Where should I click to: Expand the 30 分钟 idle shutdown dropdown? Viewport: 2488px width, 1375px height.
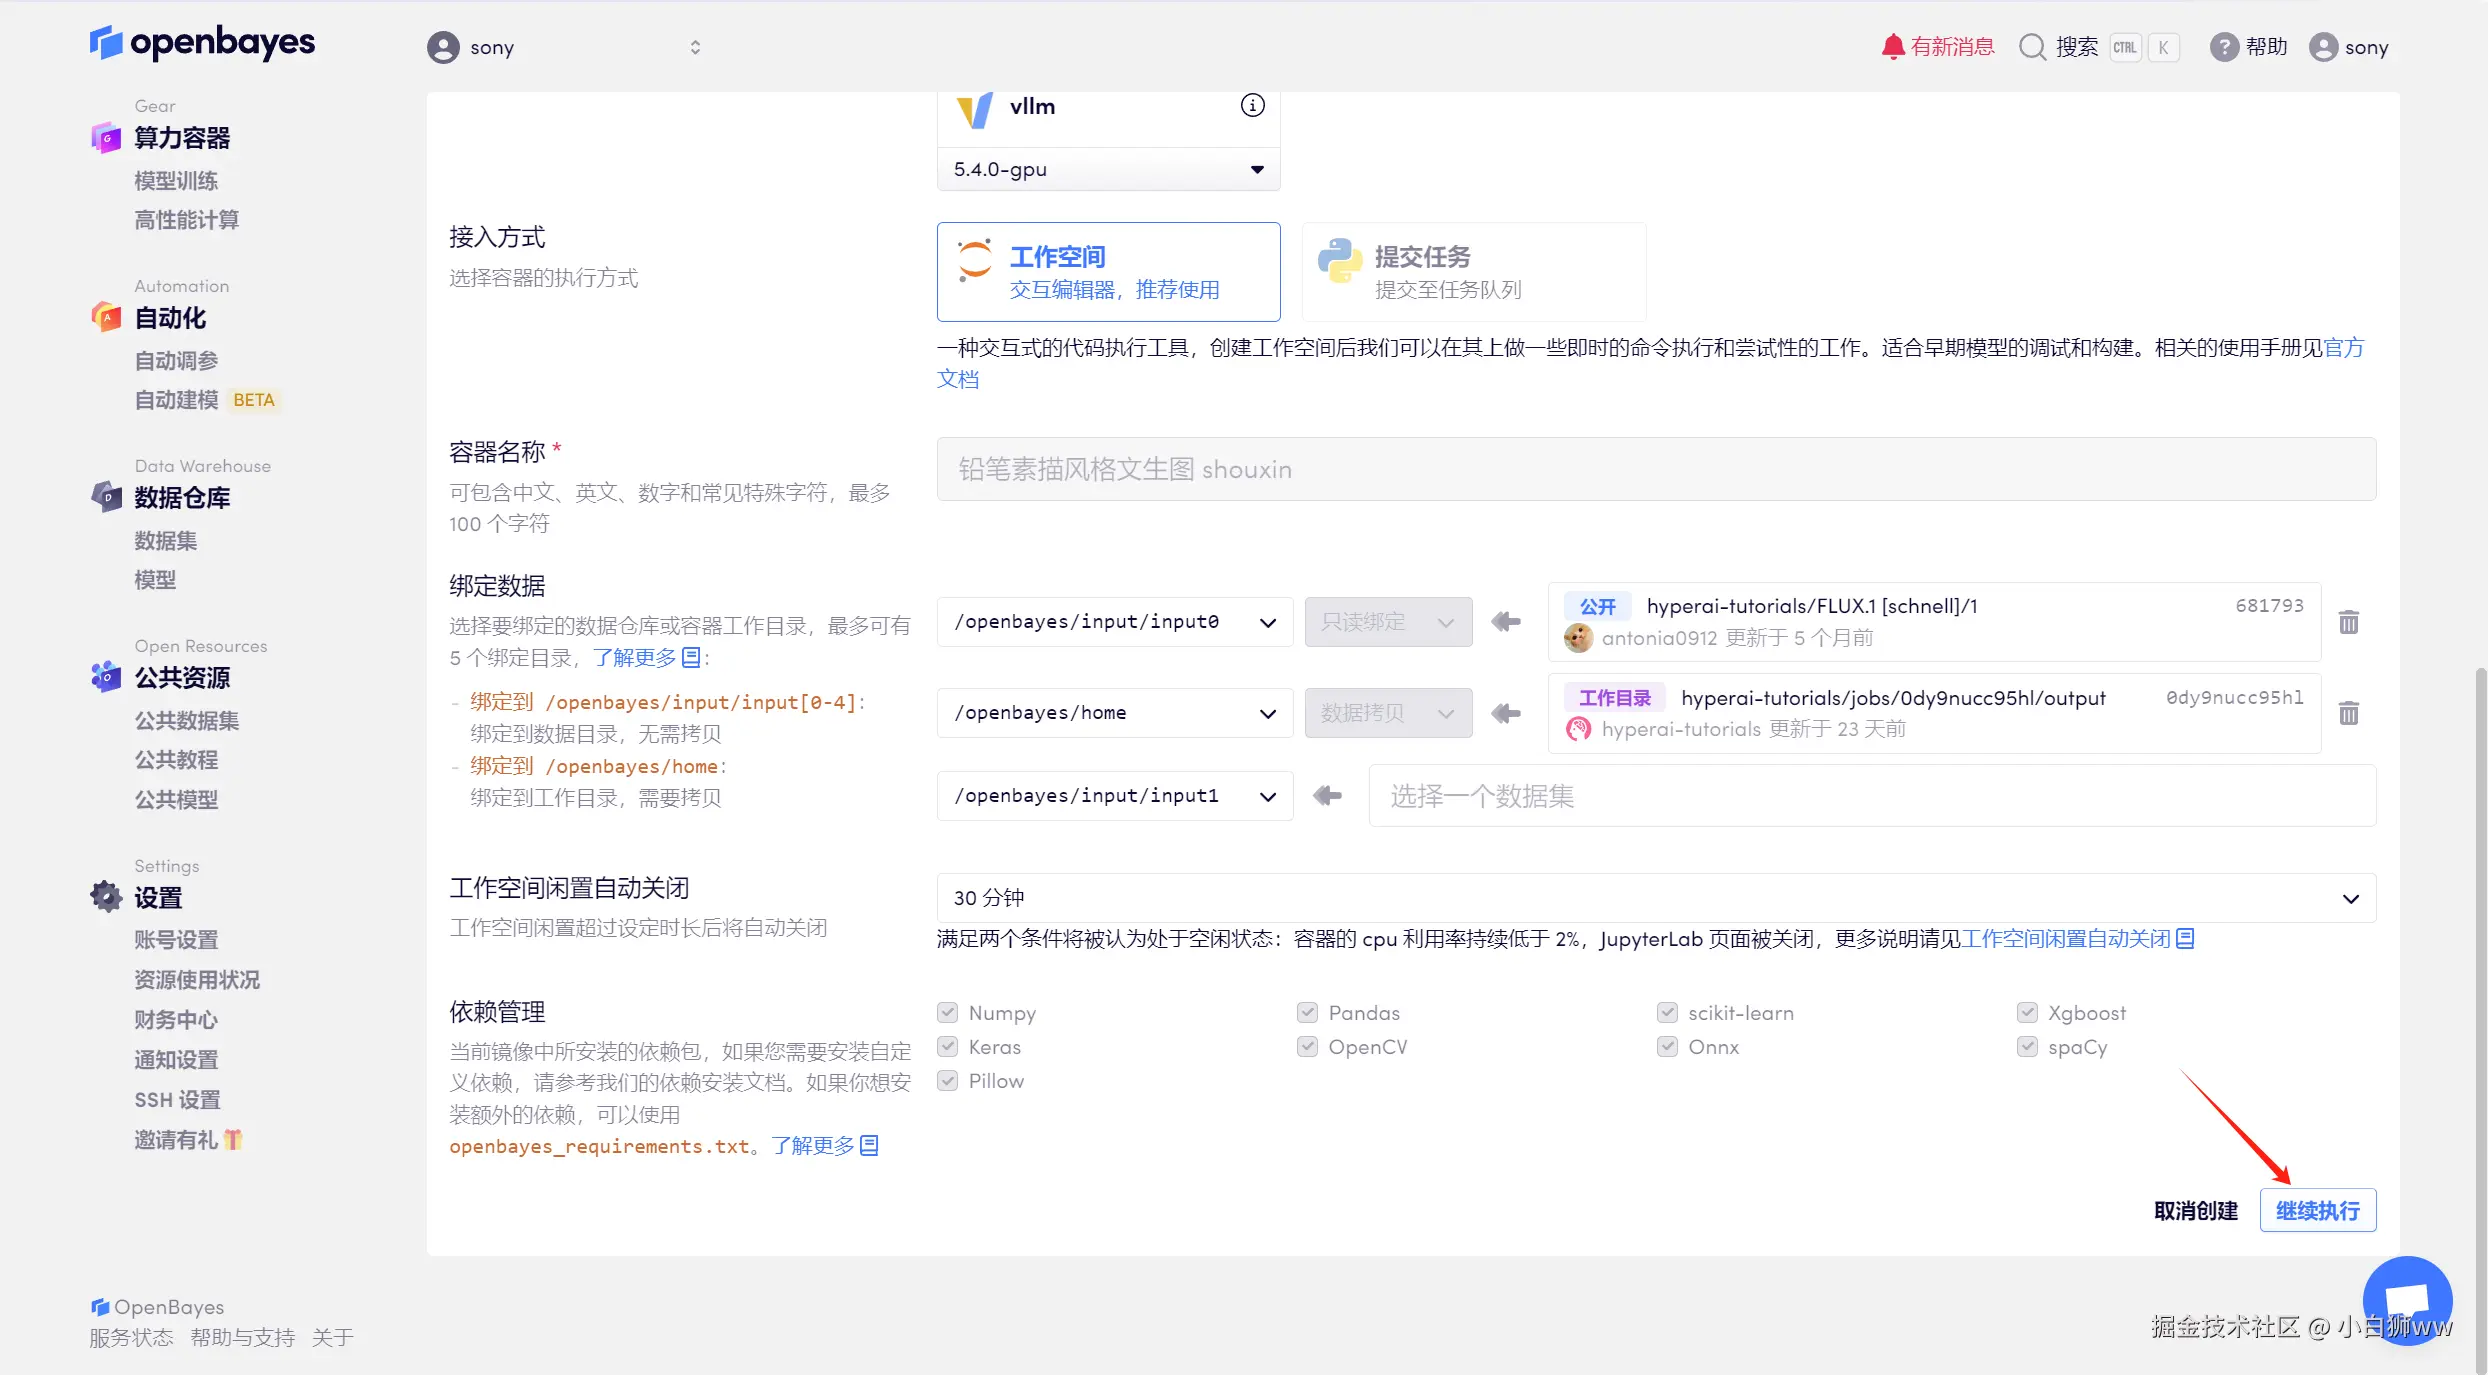tap(1655, 898)
